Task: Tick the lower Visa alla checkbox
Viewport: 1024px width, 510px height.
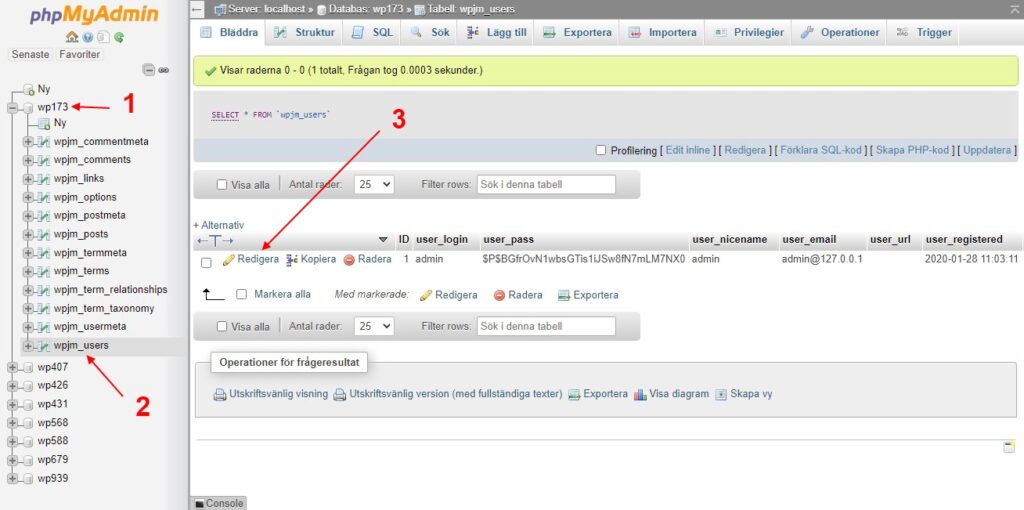Action: (222, 327)
